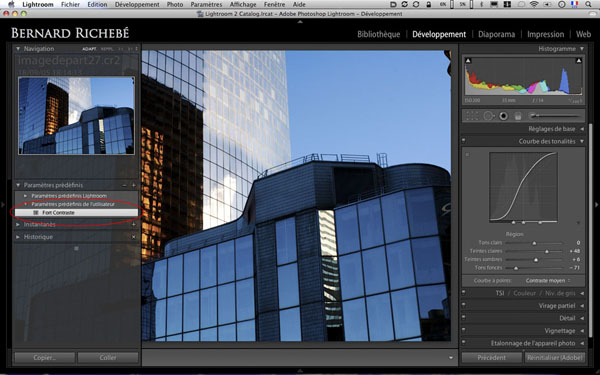Screen dimensions: 600x375
Task: Expand the Vignettage panel arrow
Action: click(582, 331)
